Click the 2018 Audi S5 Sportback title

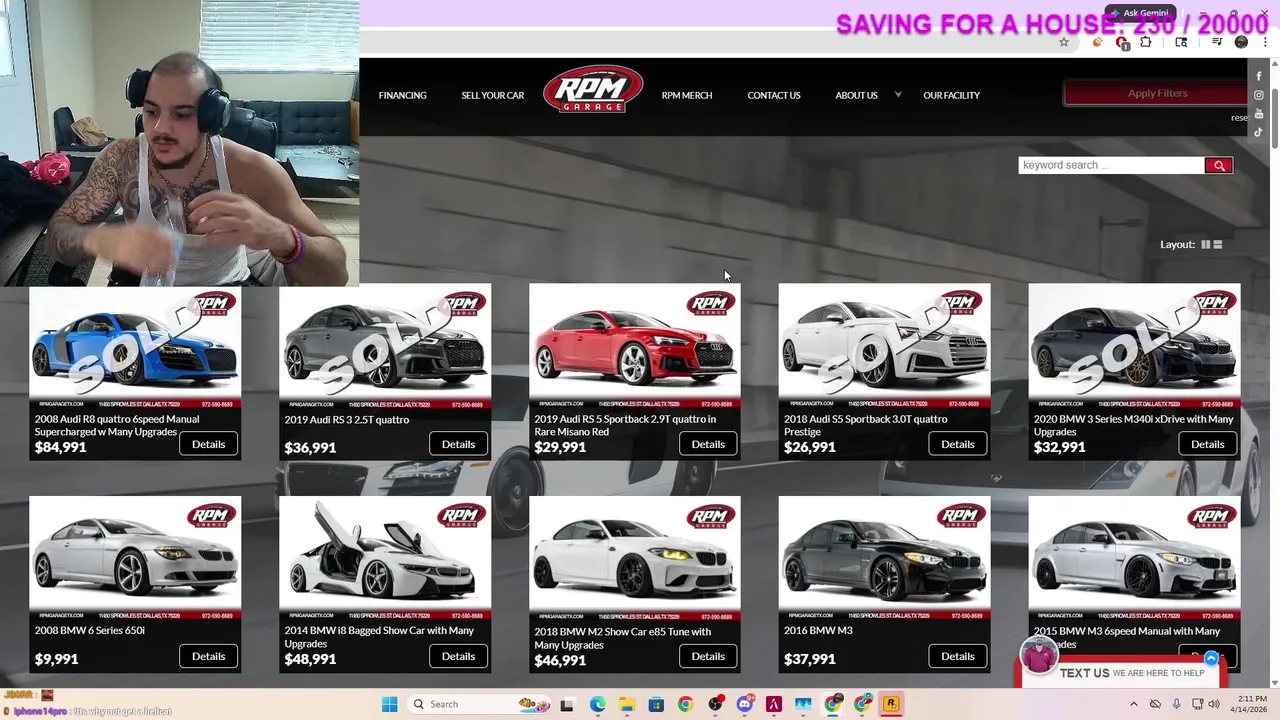865,425
